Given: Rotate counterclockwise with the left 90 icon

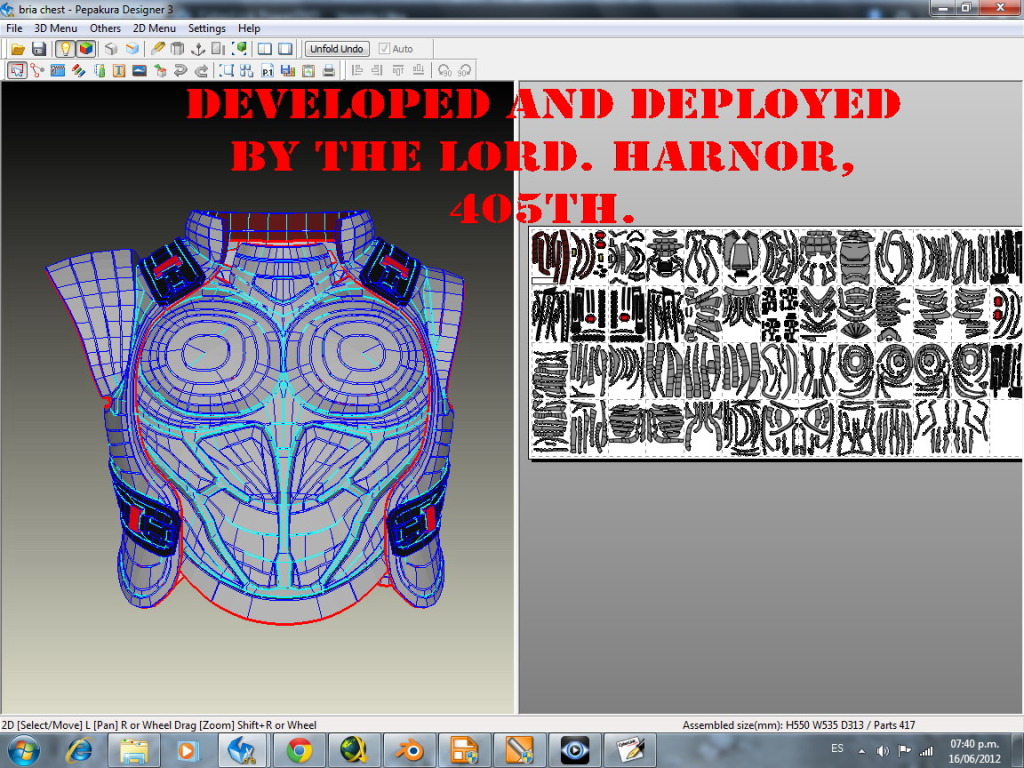Looking at the screenshot, I should click(x=444, y=71).
